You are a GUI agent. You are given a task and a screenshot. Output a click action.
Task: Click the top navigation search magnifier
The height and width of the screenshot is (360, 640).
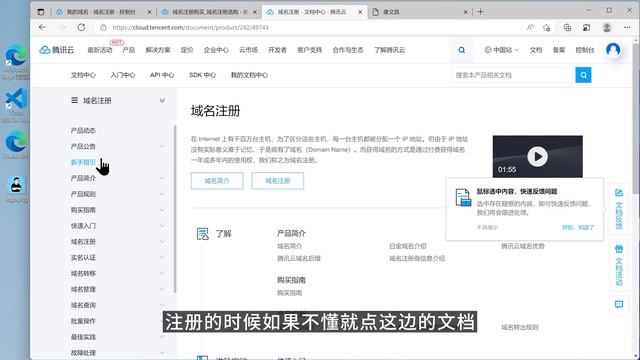(462, 50)
